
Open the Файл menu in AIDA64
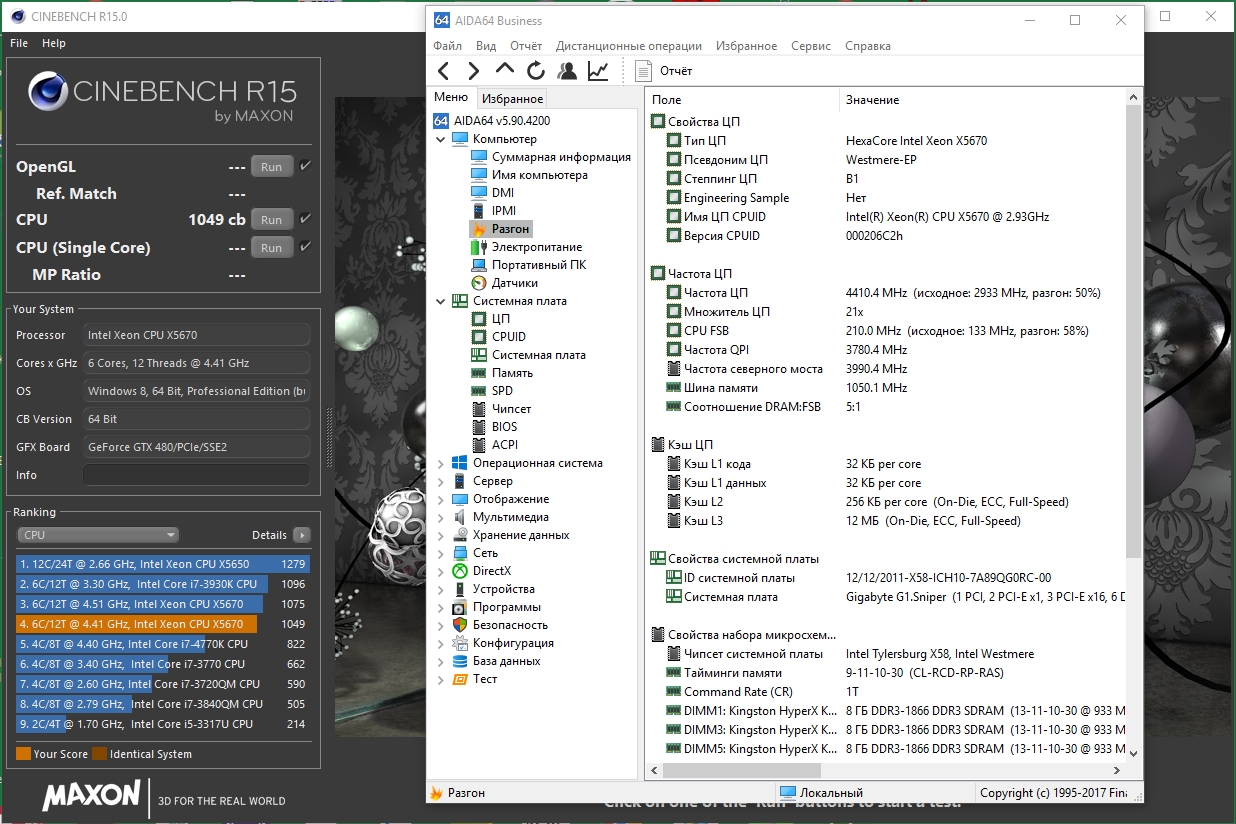[x=448, y=46]
